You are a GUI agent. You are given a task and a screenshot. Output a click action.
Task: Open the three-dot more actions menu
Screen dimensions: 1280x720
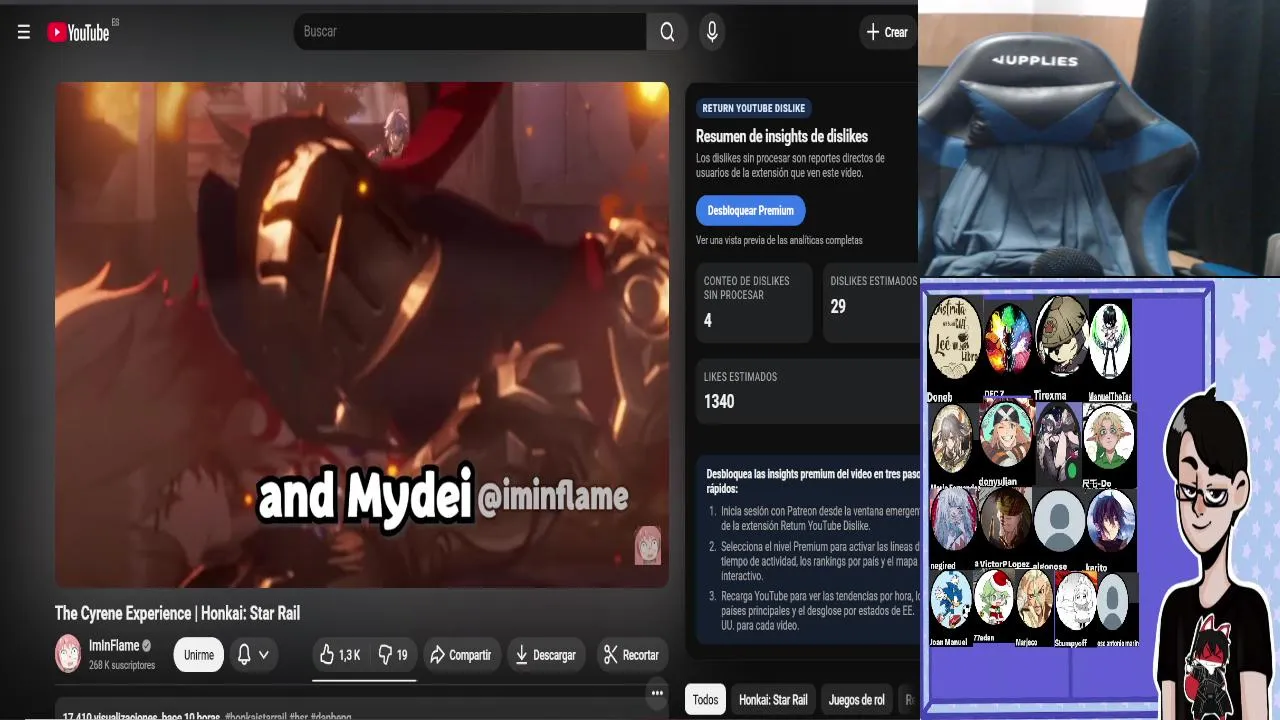tap(657, 693)
